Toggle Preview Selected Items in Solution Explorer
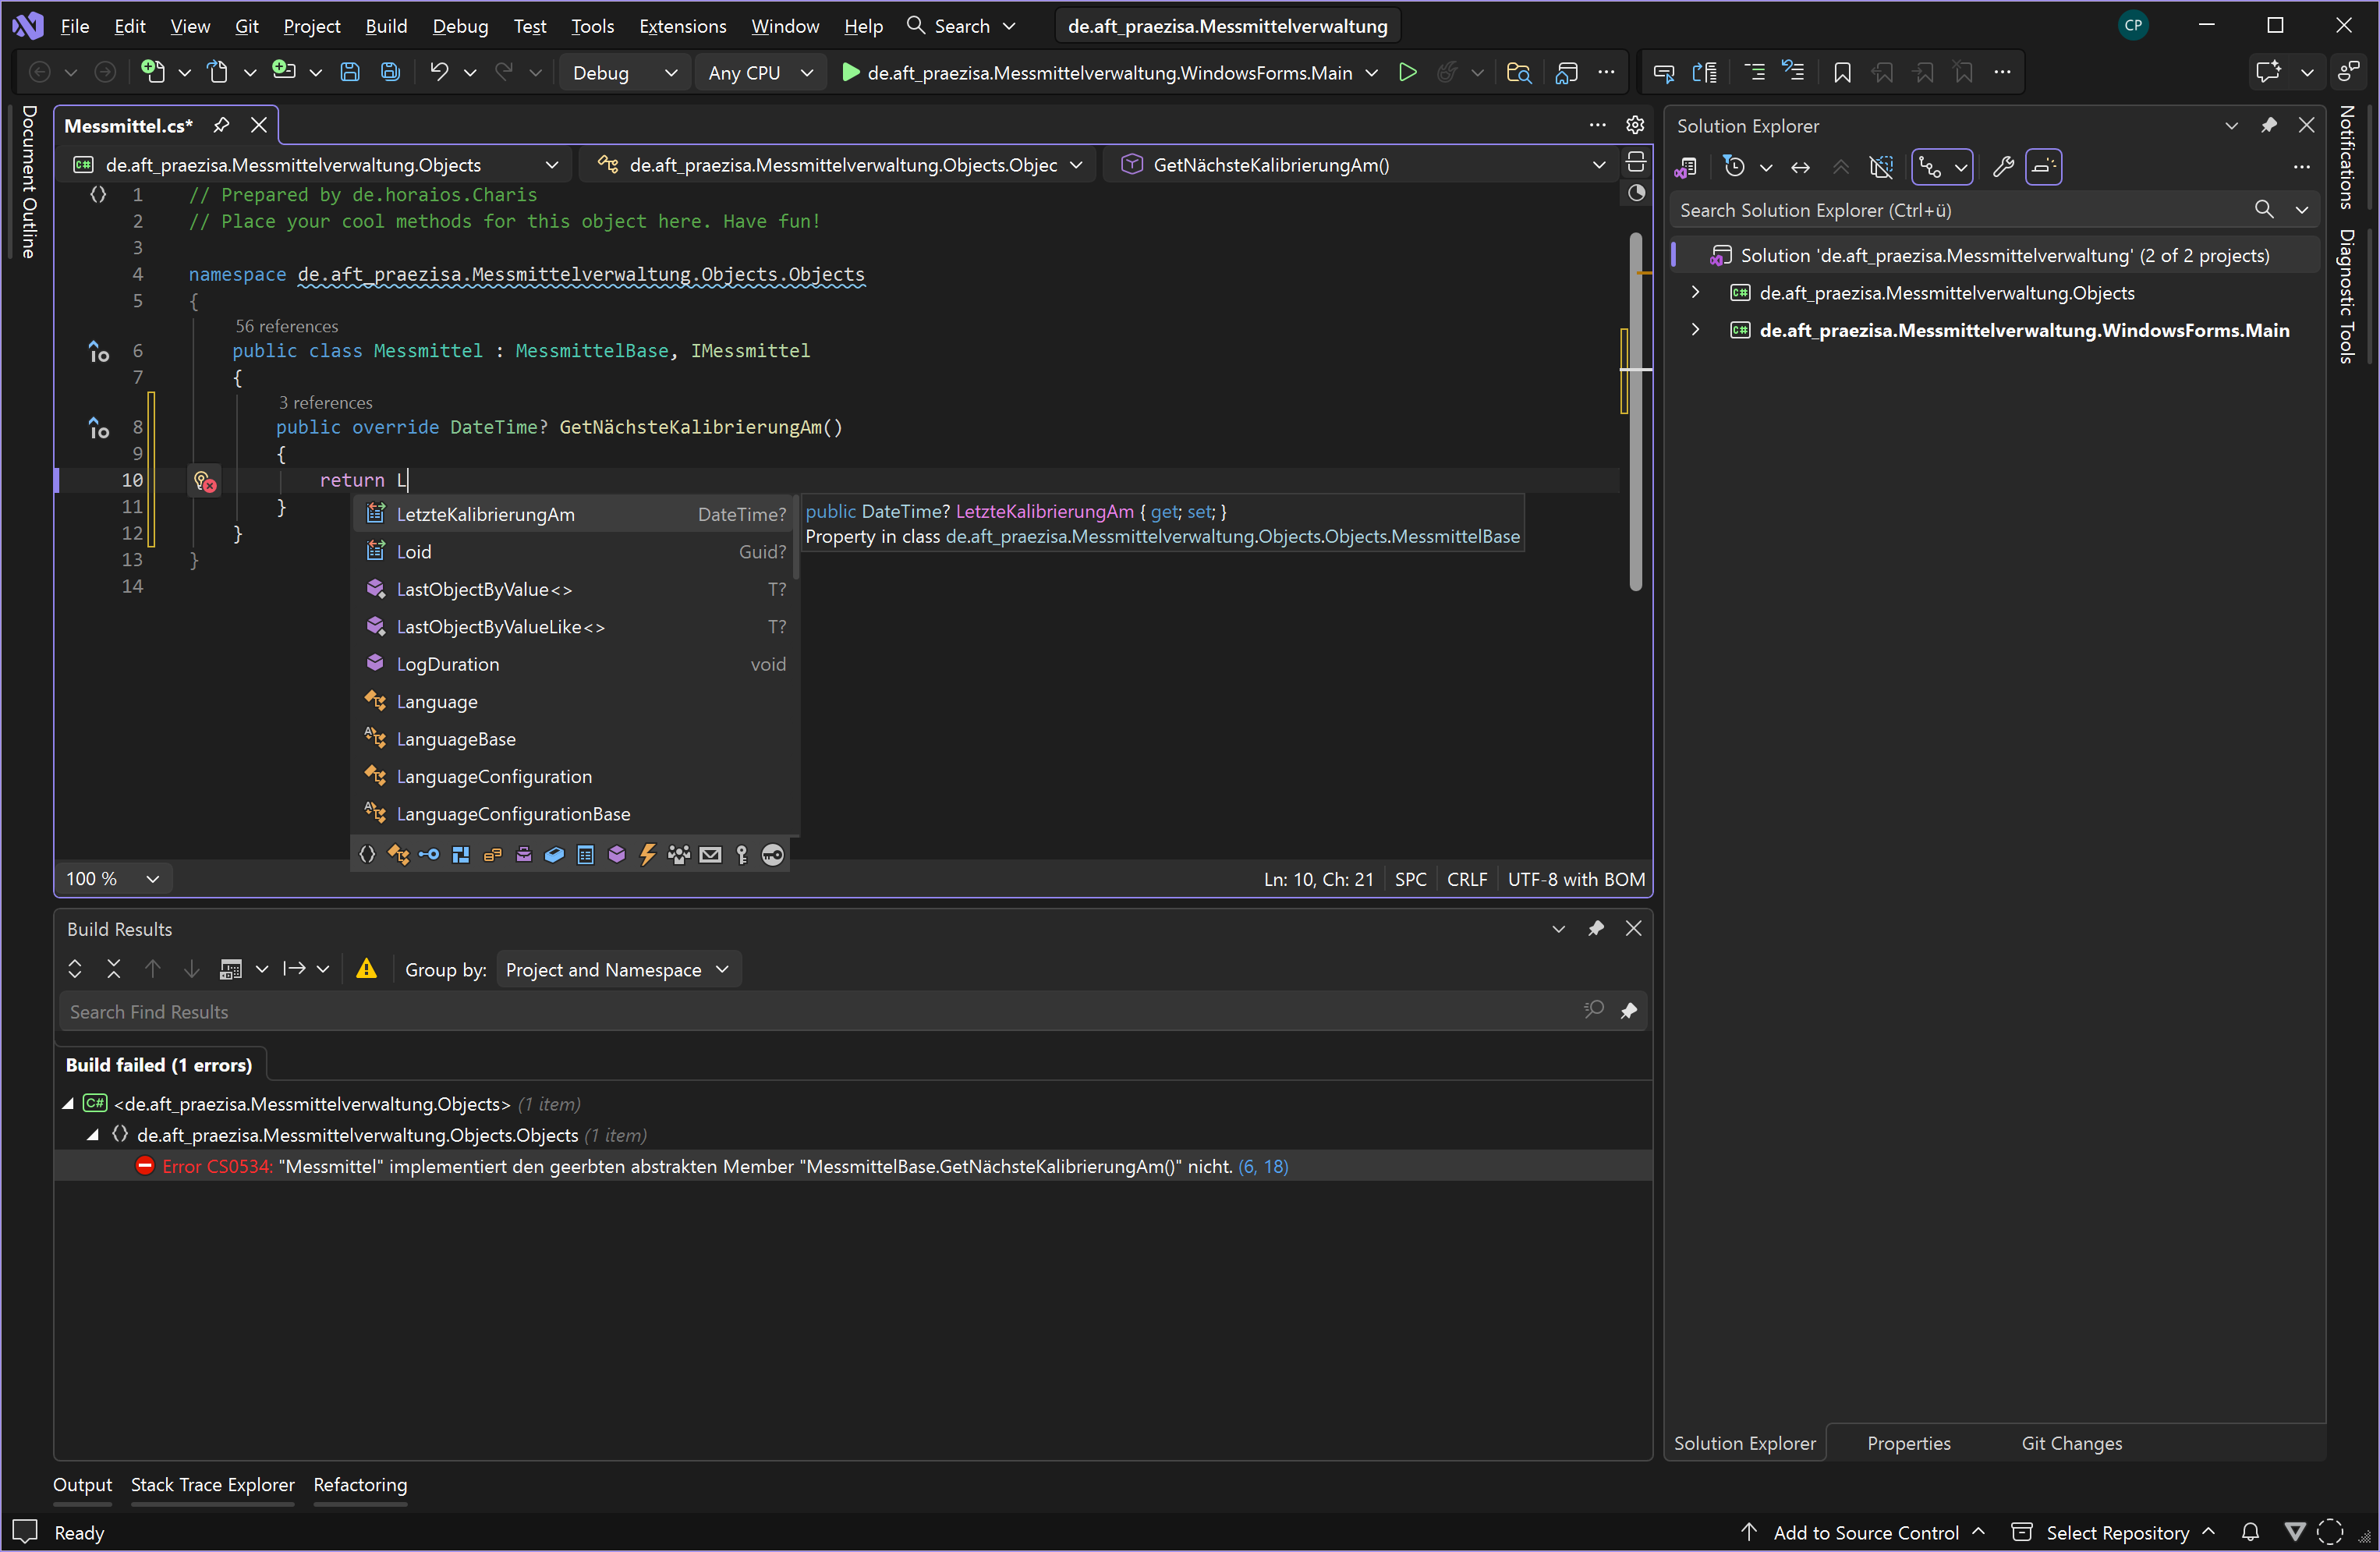 pos(2043,167)
